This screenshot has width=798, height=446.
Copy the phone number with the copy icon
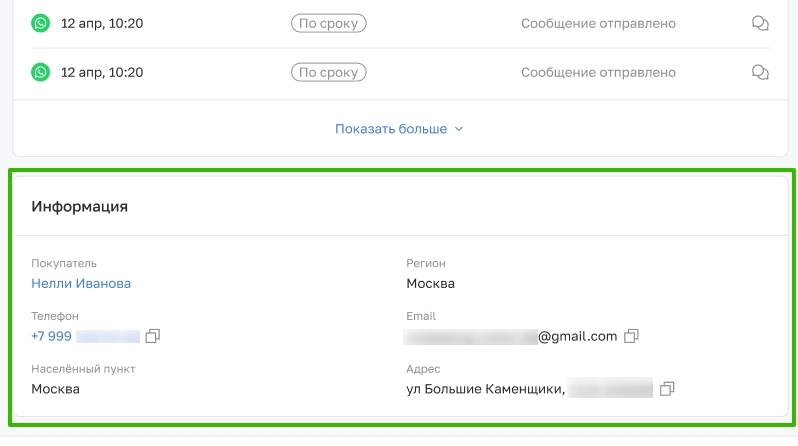[153, 336]
